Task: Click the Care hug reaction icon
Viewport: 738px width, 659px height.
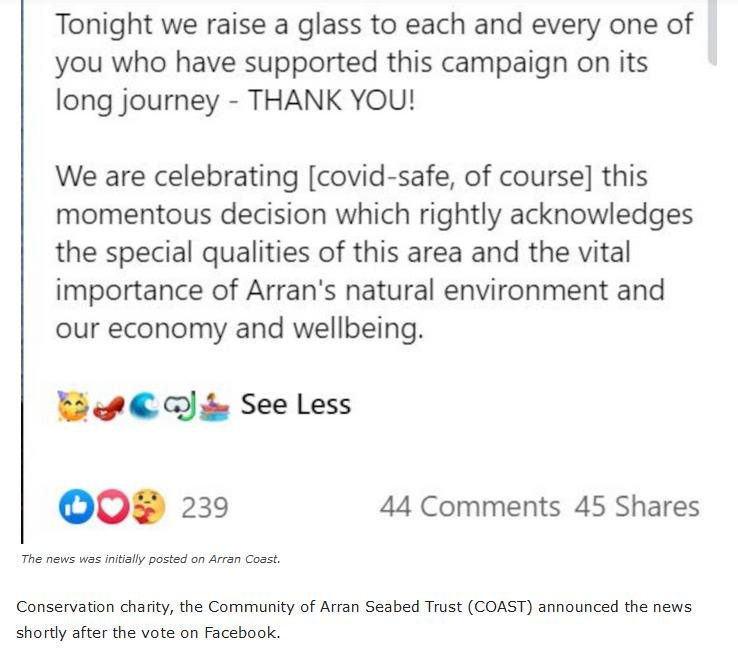Action: (147, 507)
